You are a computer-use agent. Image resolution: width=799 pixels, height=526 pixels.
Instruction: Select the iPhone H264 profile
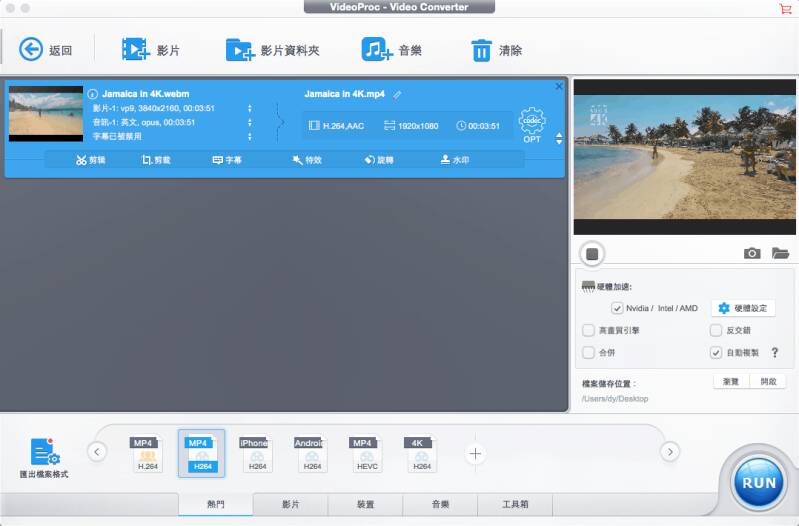point(257,453)
